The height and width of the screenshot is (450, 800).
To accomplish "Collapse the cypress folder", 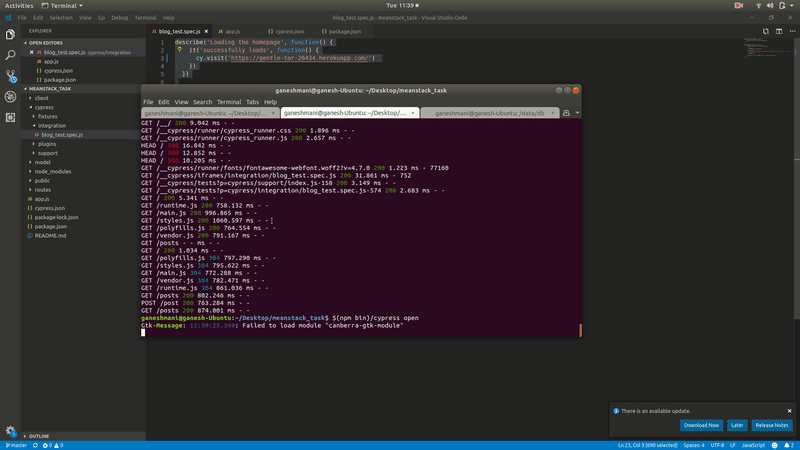I will [44, 107].
